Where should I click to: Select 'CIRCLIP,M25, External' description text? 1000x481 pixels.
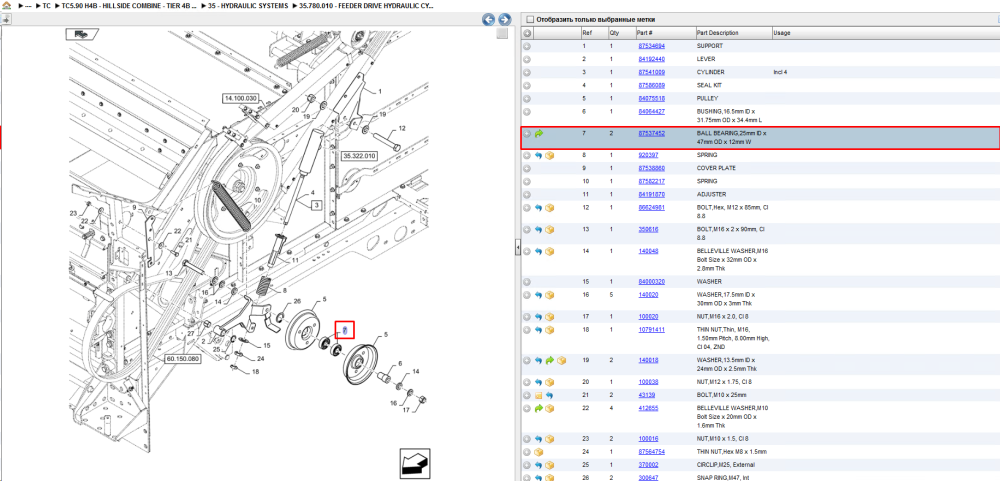point(728,465)
